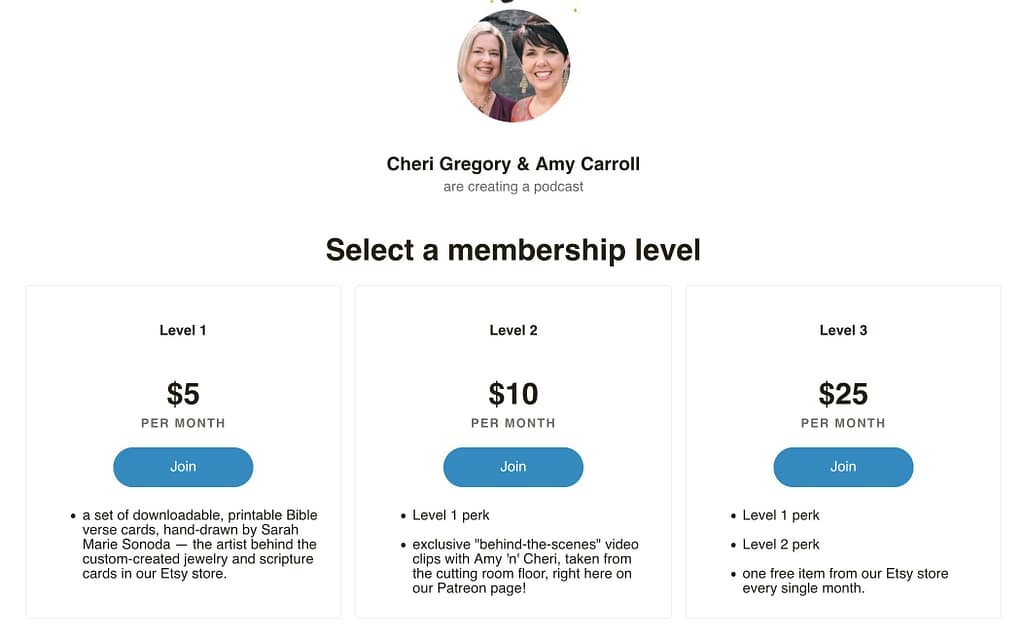Click the 'Select a membership level' heading

[513, 250]
